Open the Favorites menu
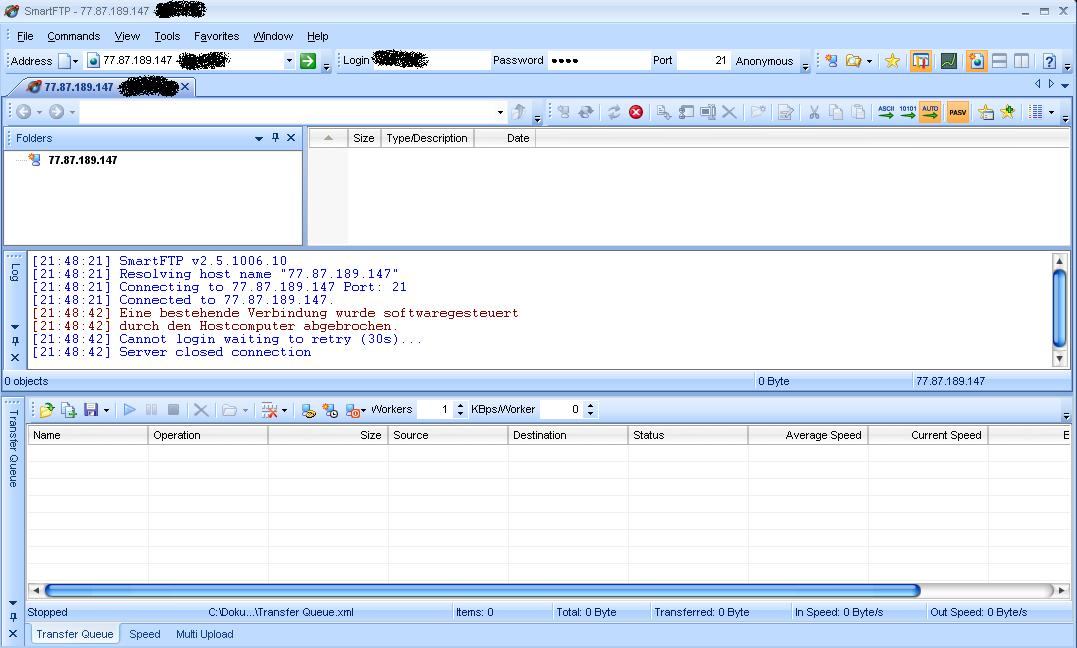This screenshot has height=648, width=1077. click(216, 36)
